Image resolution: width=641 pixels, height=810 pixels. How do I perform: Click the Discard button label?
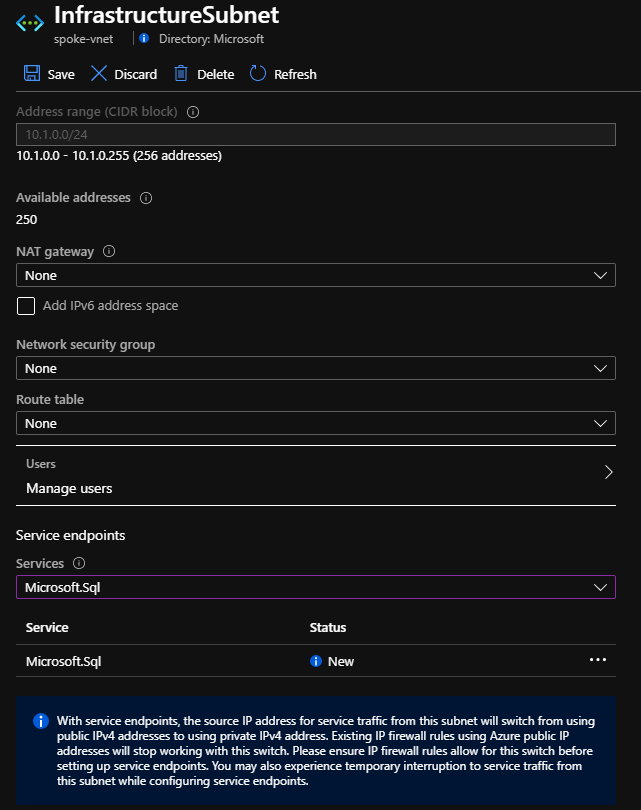(x=135, y=74)
